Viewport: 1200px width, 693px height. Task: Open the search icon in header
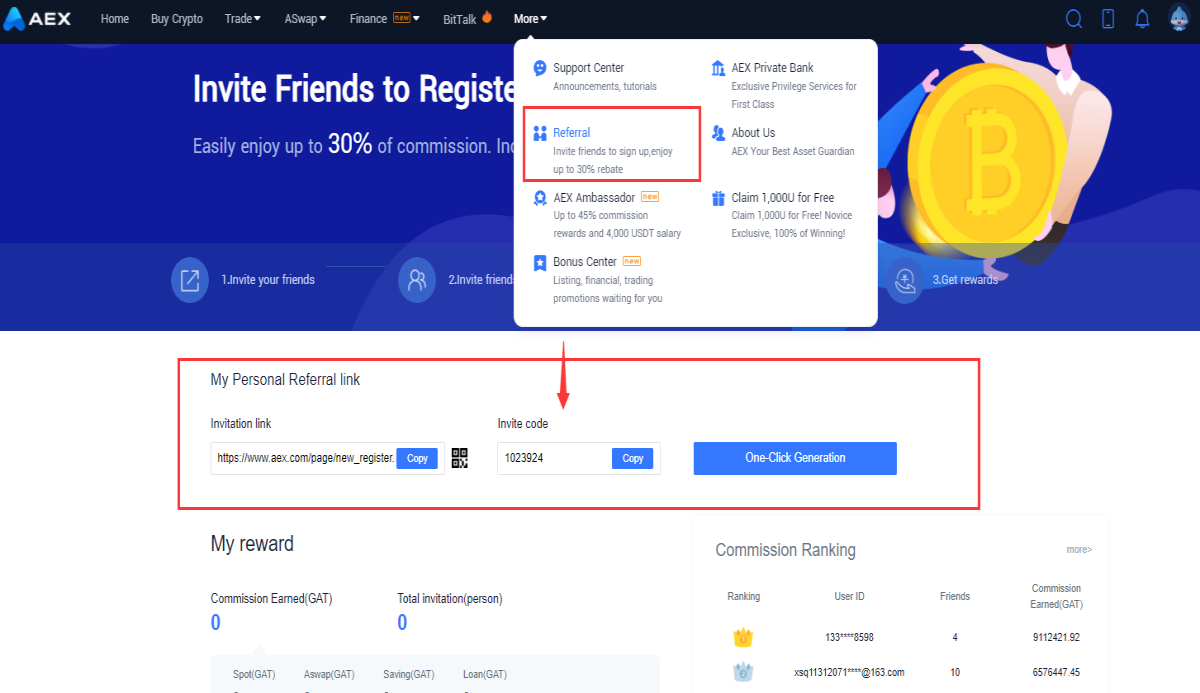[x=1074, y=19]
